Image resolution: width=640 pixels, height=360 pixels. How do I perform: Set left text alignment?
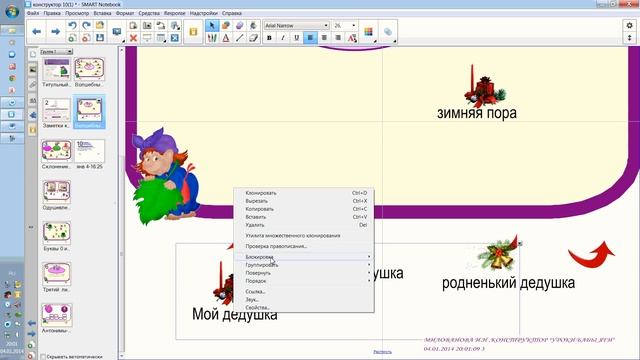pyautogui.click(x=310, y=38)
